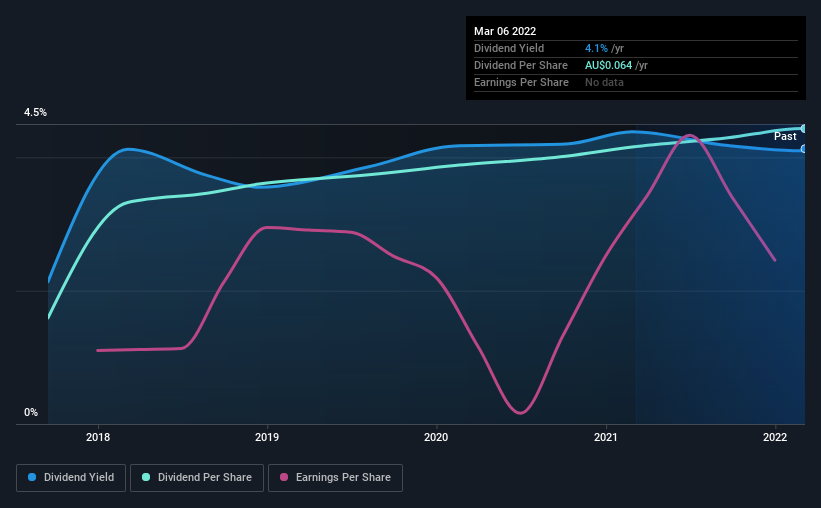Click the 2021 x-axis label
The width and height of the screenshot is (821, 508).
[x=606, y=437]
